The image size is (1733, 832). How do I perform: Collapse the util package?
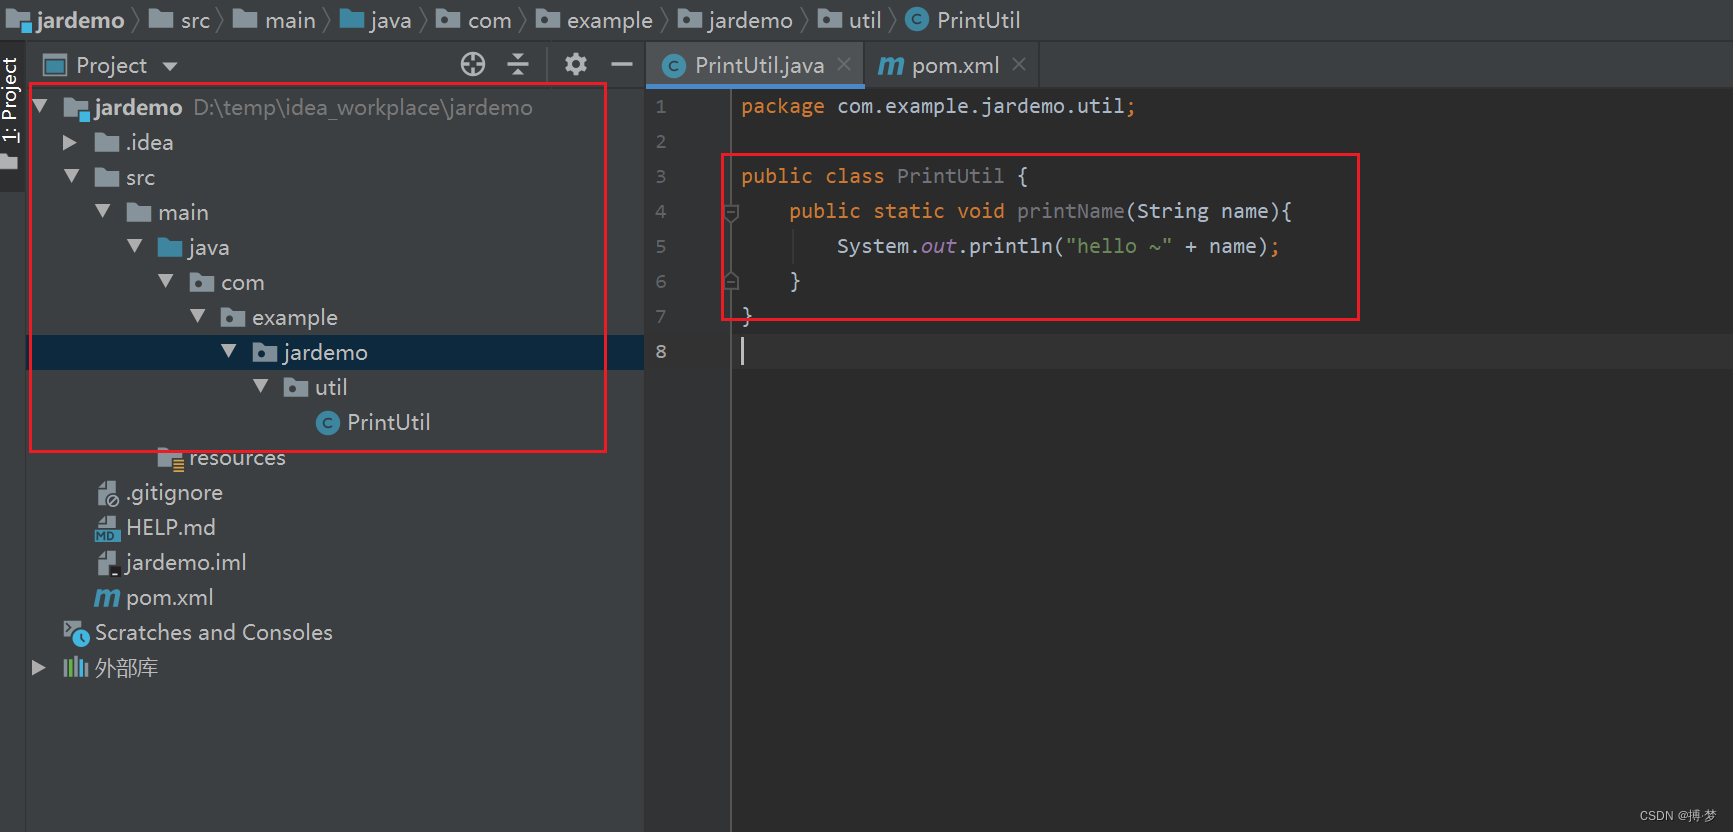pyautogui.click(x=261, y=386)
